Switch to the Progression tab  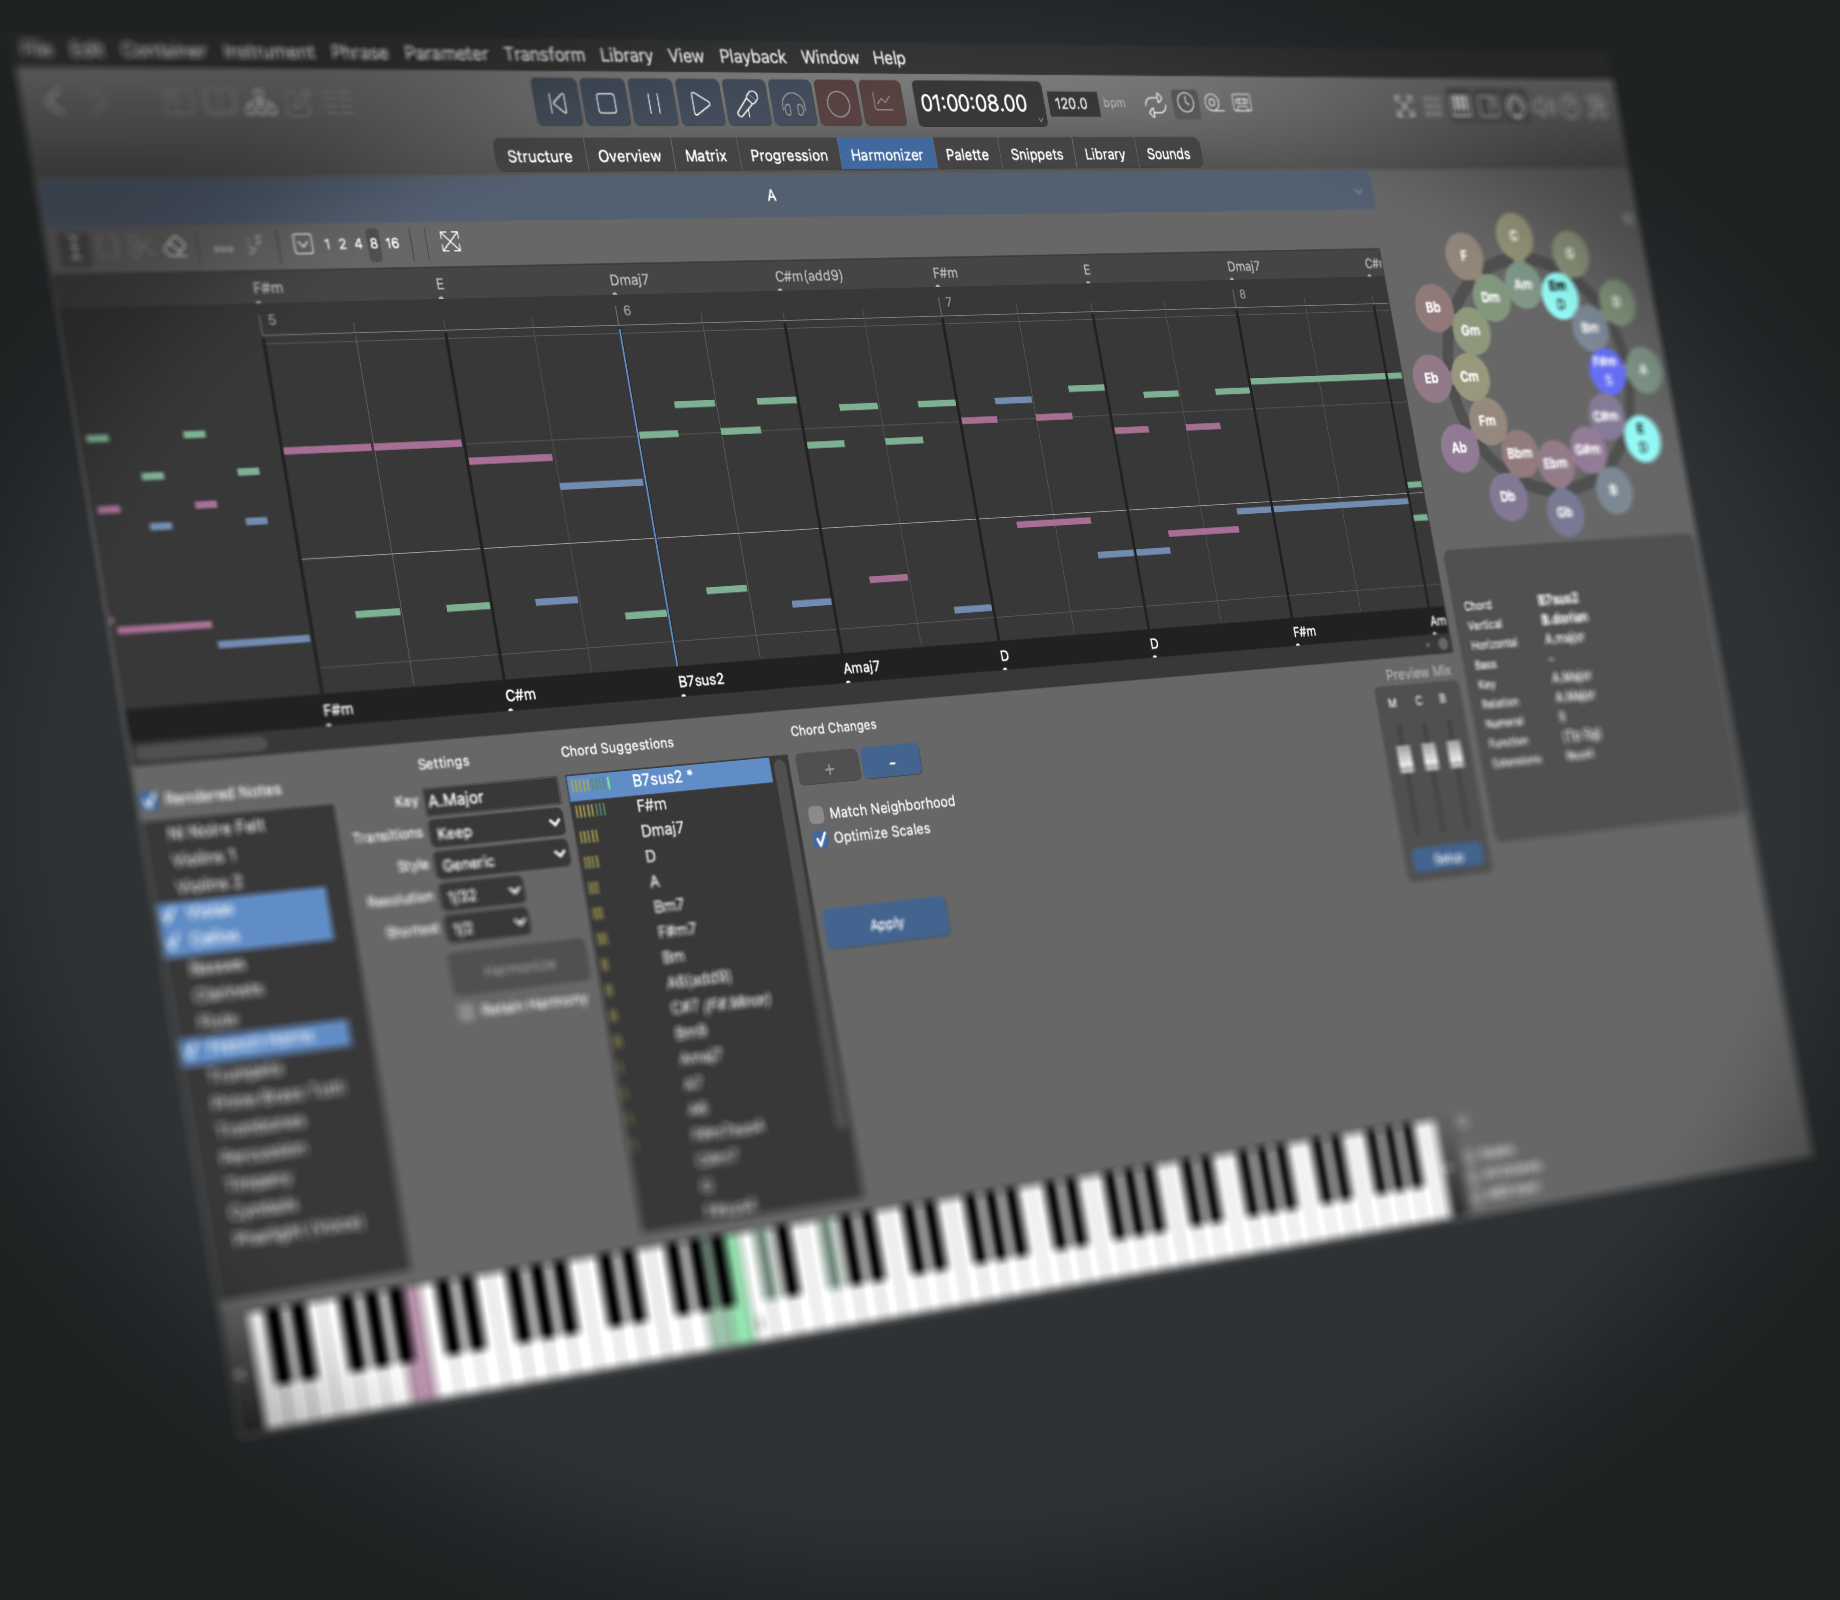[x=789, y=155]
